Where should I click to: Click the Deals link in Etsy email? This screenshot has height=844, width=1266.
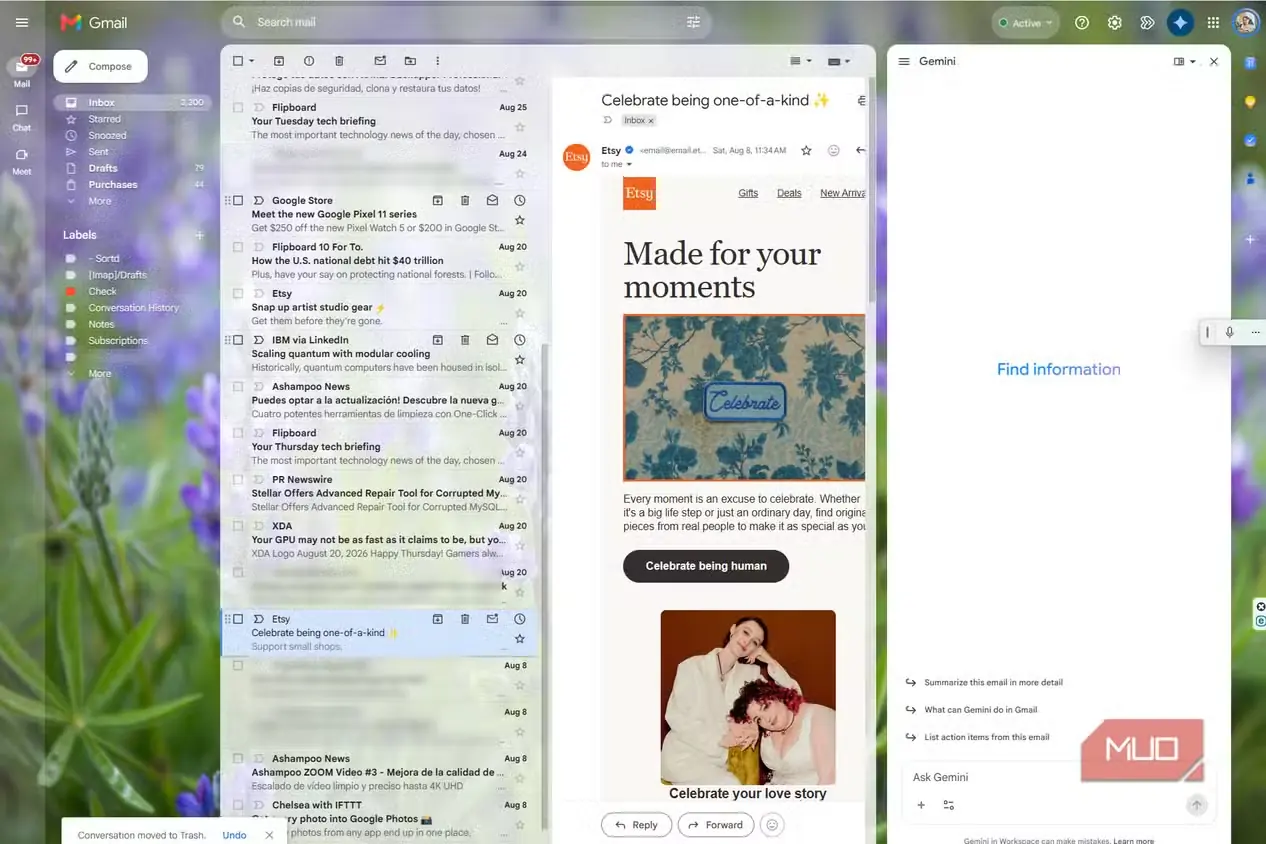click(x=789, y=193)
